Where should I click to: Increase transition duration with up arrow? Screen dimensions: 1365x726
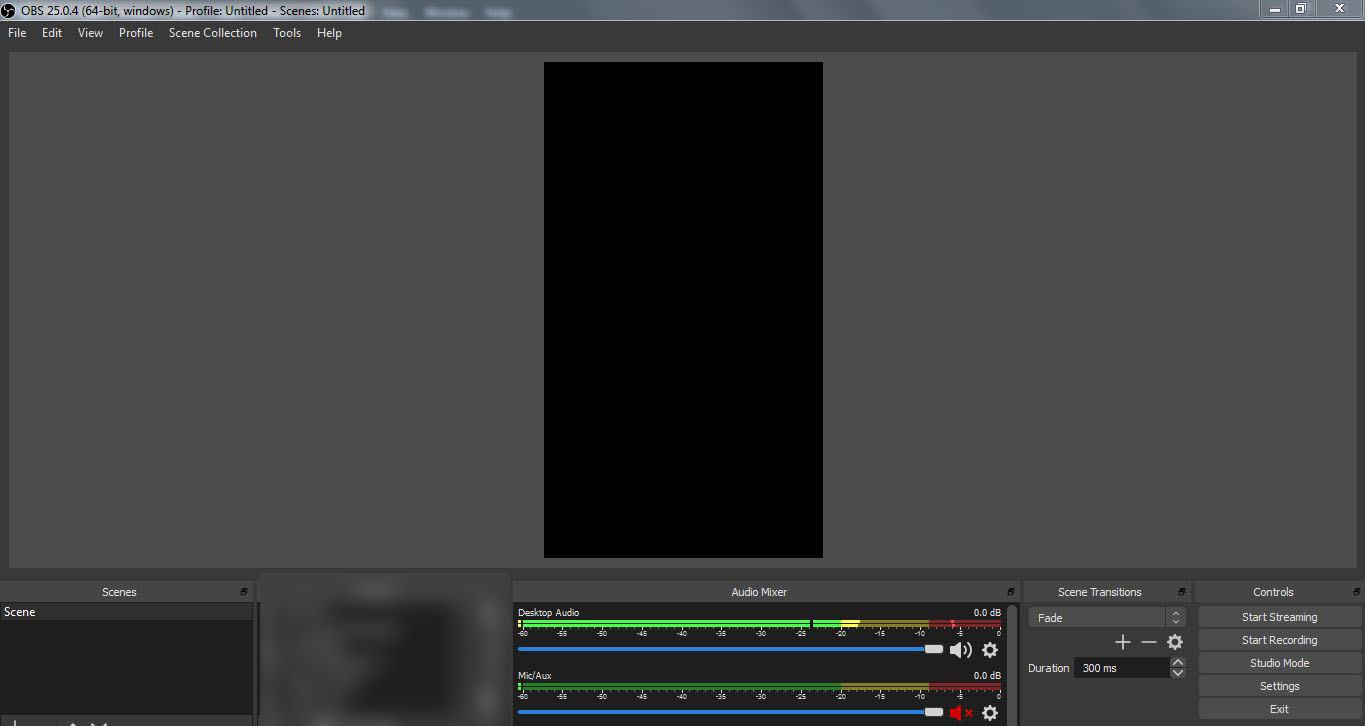(1177, 662)
